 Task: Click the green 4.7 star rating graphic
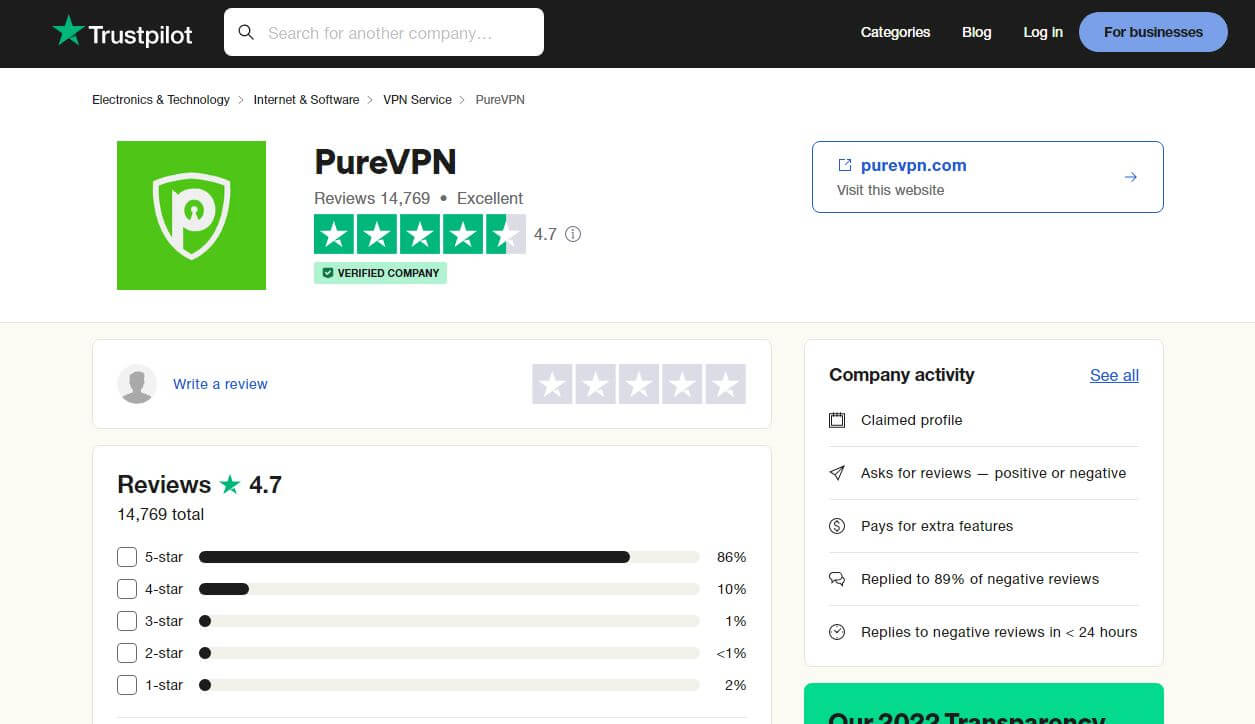(420, 234)
